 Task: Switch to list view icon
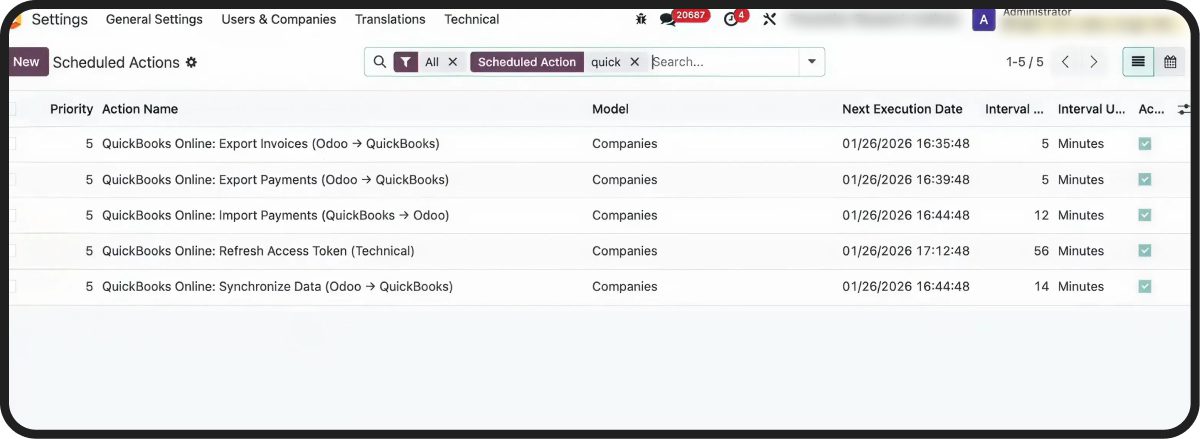(1138, 62)
